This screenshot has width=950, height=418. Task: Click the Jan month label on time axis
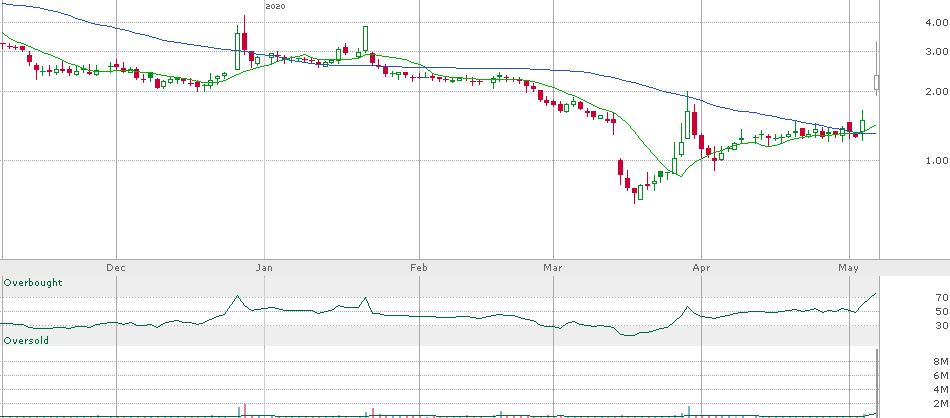click(x=264, y=267)
